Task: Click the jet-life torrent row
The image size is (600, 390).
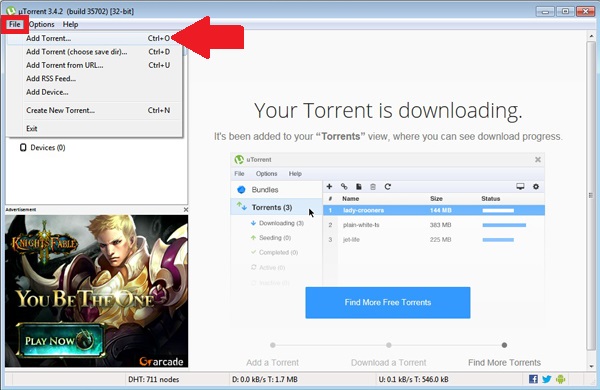Action: tap(434, 240)
